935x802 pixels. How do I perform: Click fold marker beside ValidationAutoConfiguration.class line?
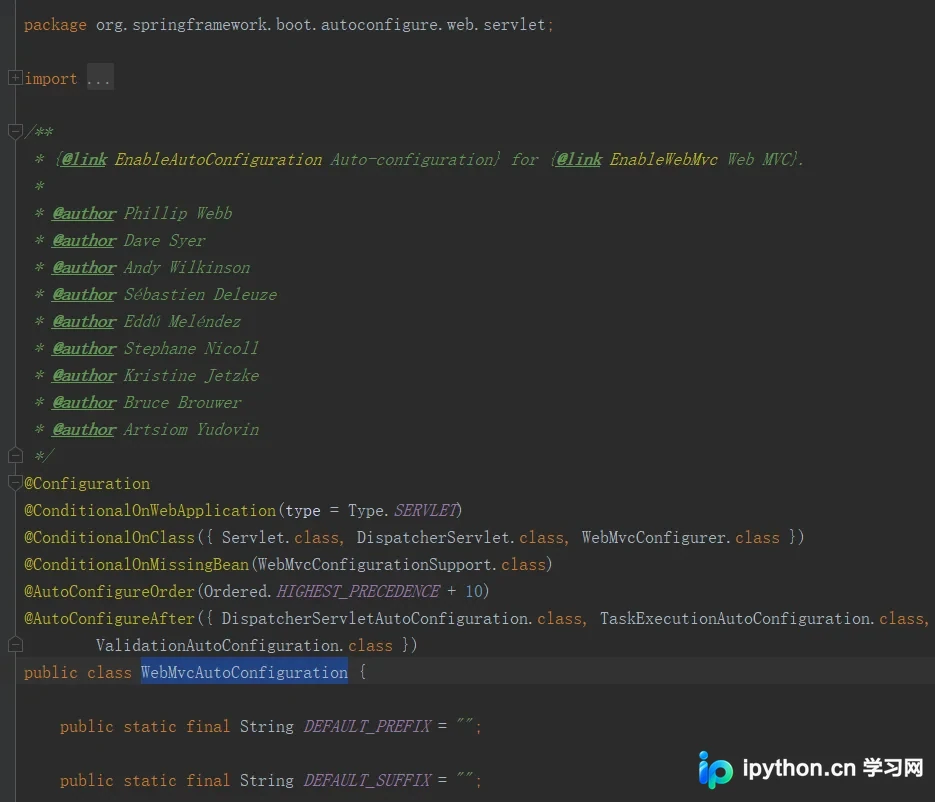tap(15, 645)
